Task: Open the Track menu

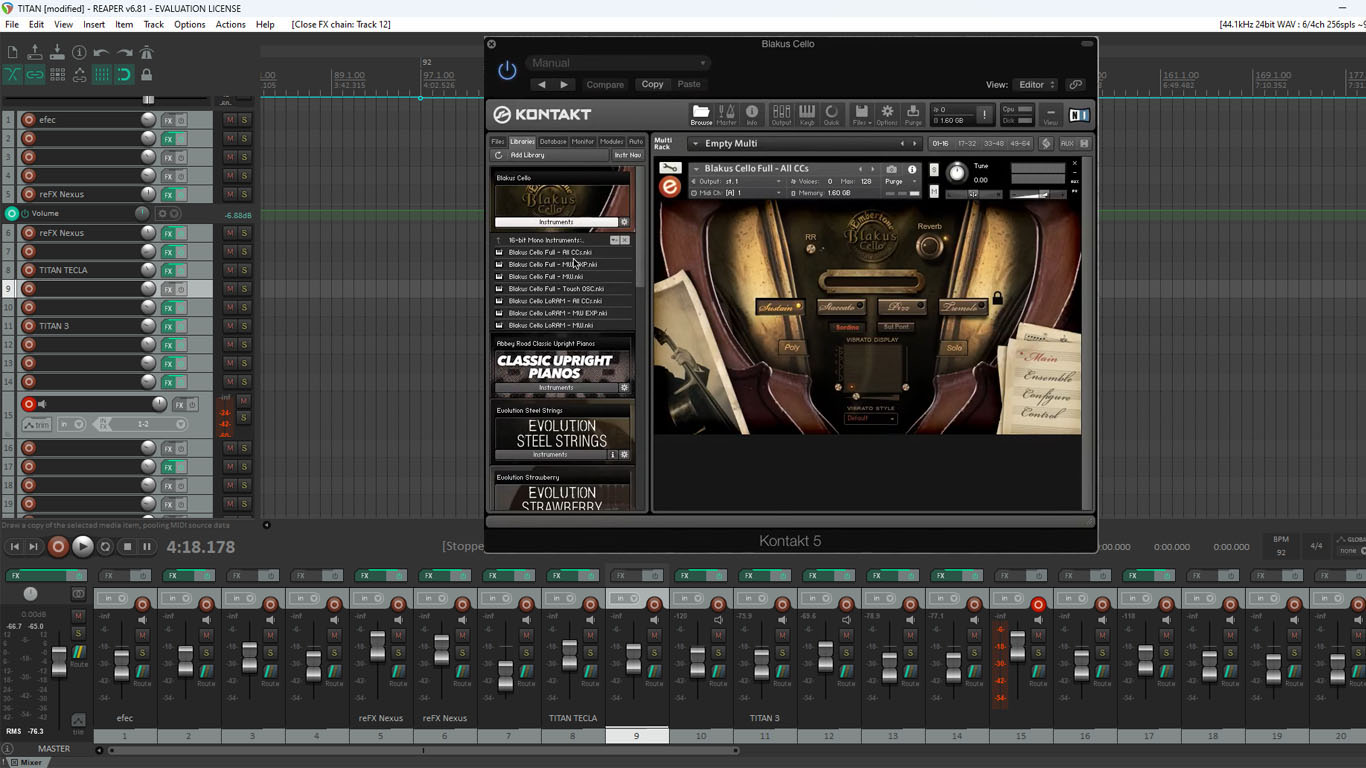Action: click(153, 24)
